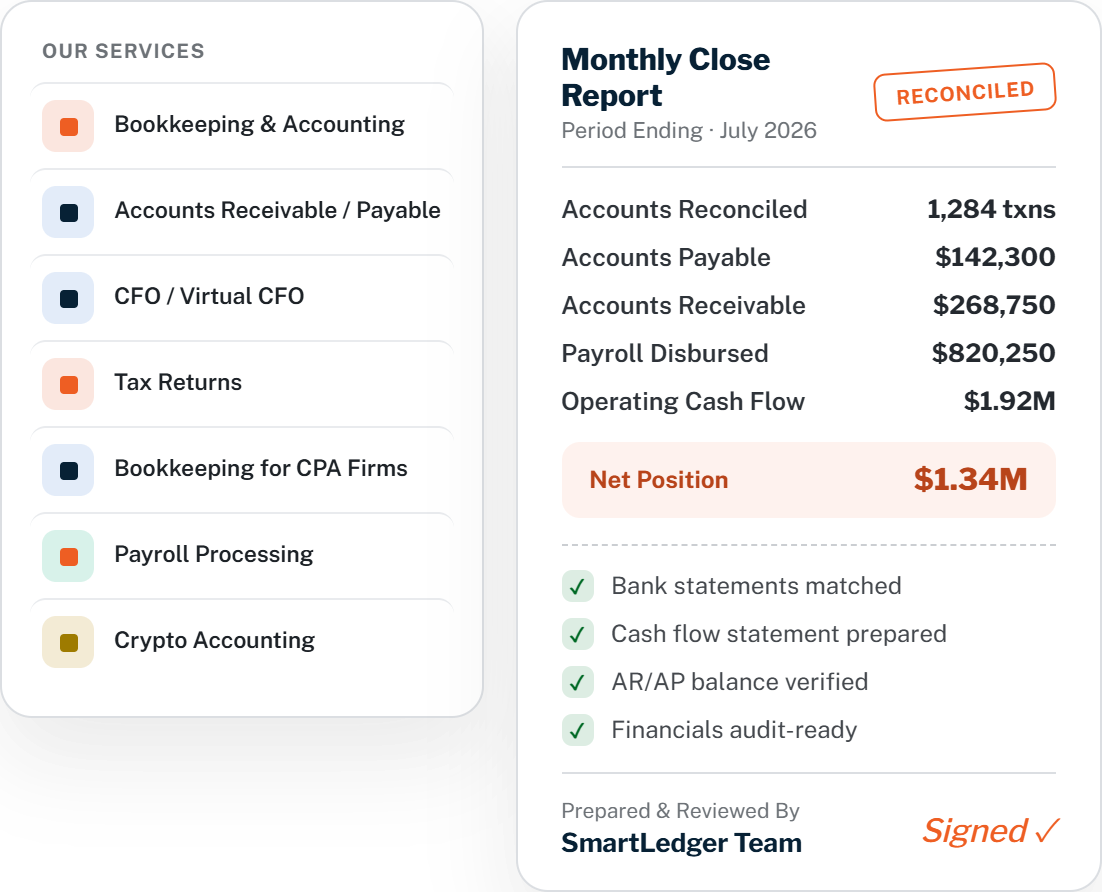The height and width of the screenshot is (892, 1102).
Task: Click the Crypto Accounting gold icon
Action: (x=68, y=642)
